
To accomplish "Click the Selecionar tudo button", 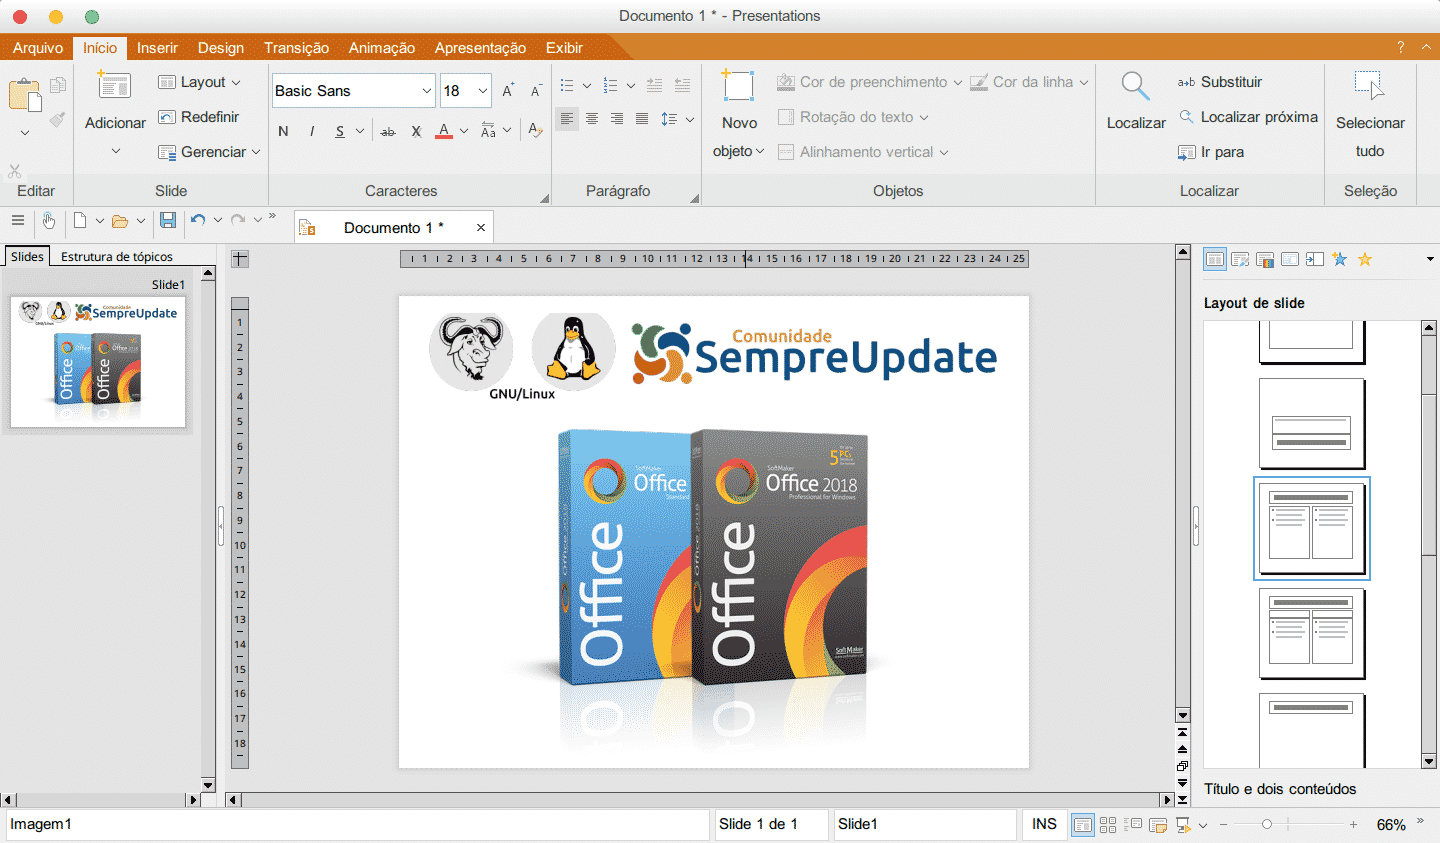I will 1370,114.
